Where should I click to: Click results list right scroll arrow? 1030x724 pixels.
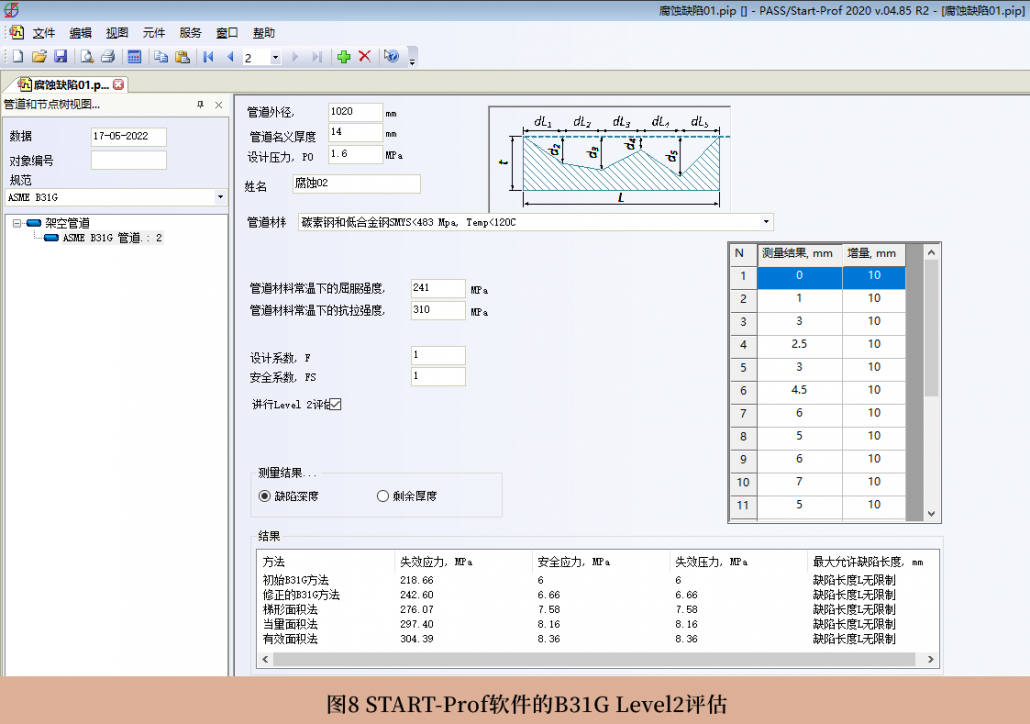[x=930, y=659]
